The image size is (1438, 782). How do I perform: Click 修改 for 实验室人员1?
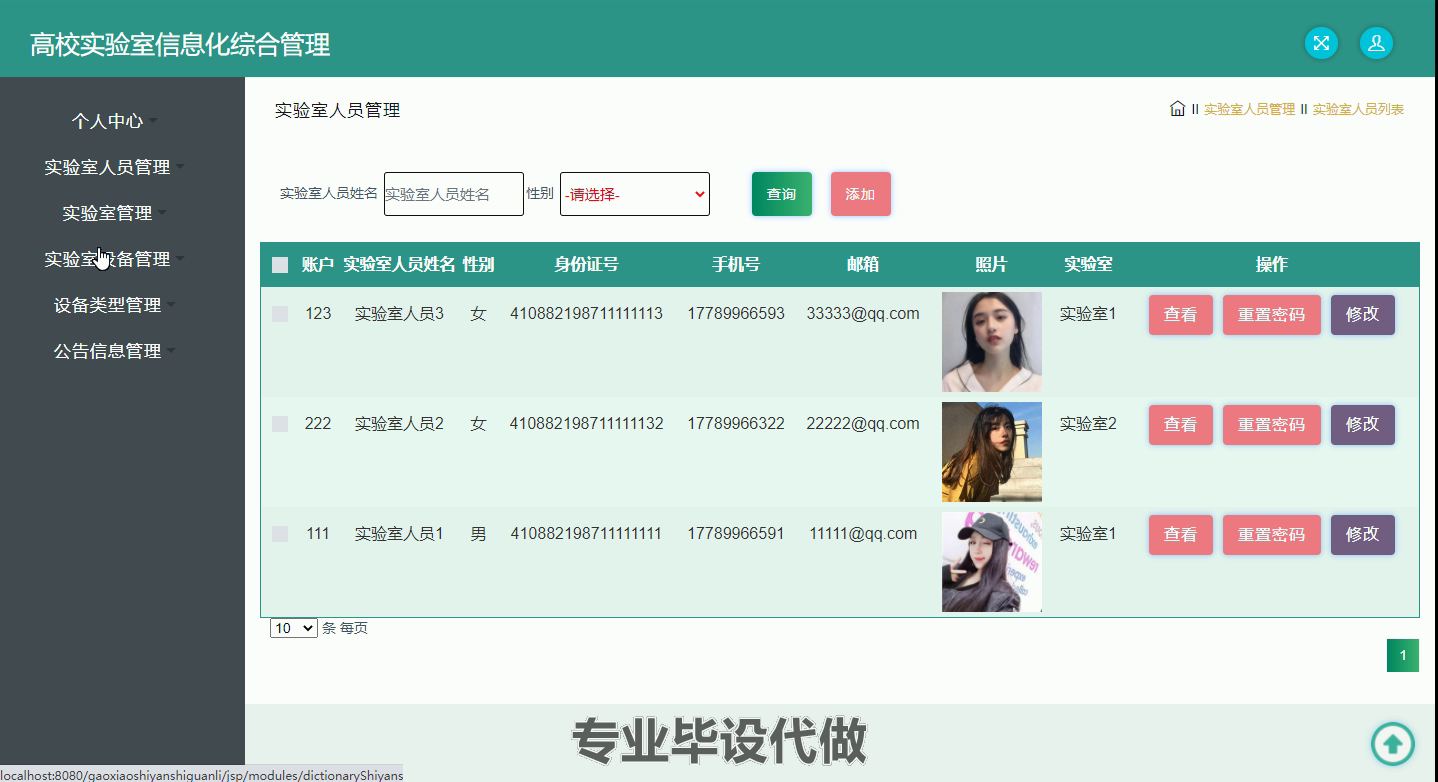[1362, 534]
